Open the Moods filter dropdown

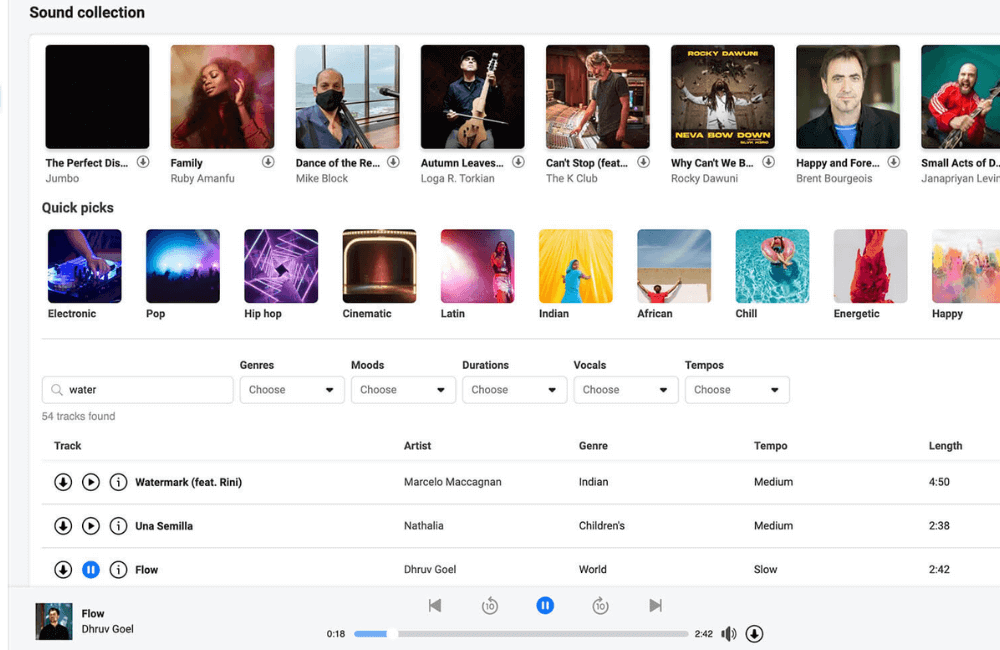tap(403, 389)
